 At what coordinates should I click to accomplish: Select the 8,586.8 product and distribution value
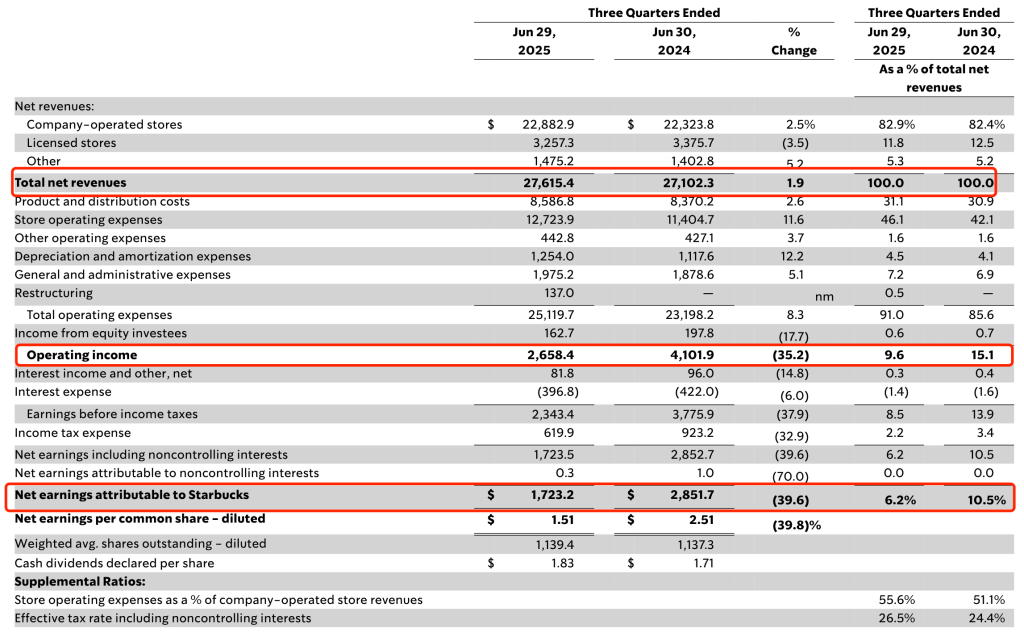(x=553, y=201)
